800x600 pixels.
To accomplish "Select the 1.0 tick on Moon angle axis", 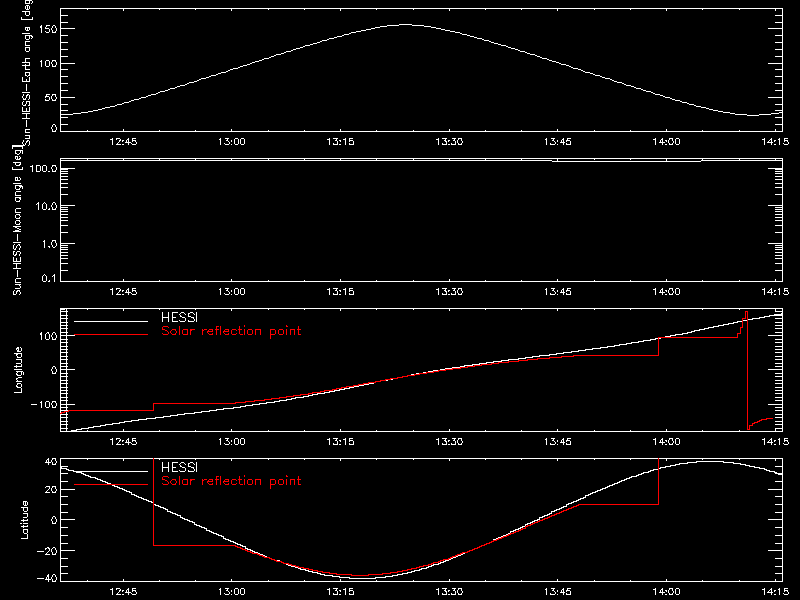I will click(48, 244).
